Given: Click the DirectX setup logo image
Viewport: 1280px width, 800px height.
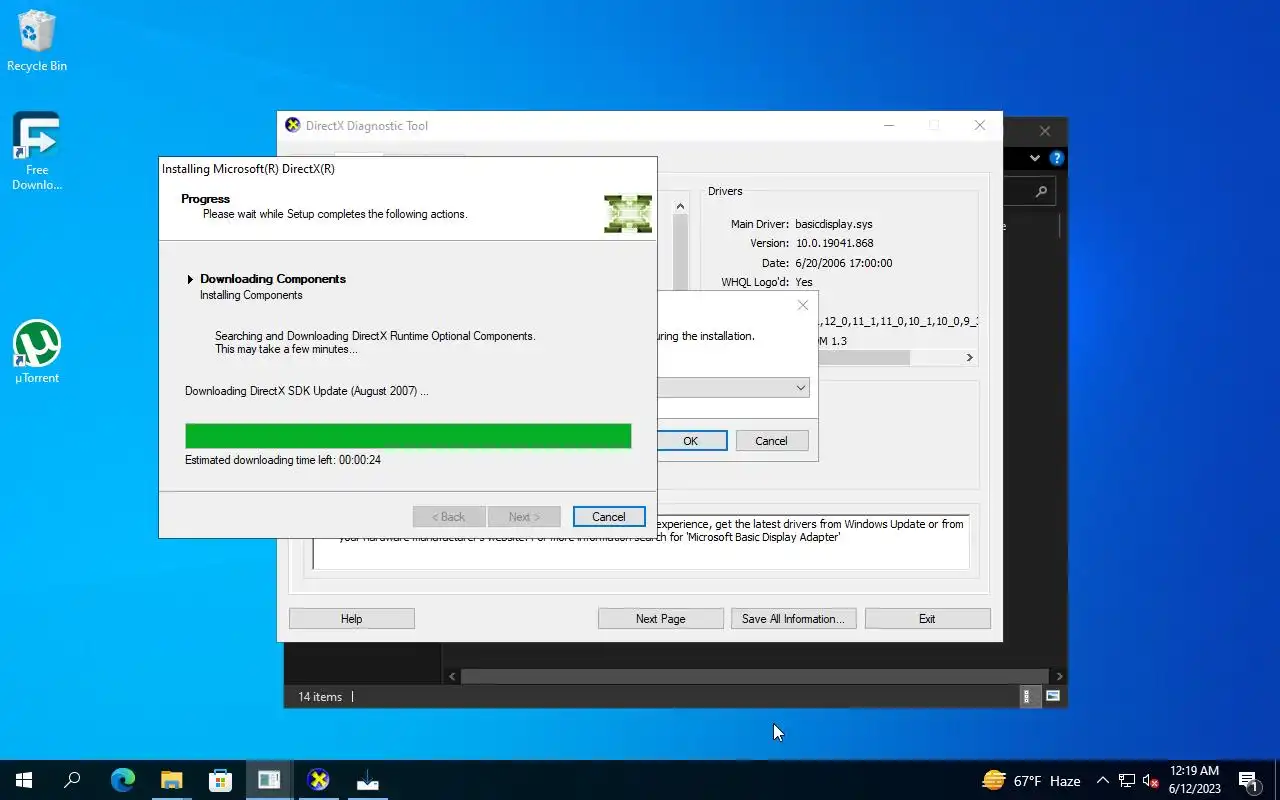Looking at the screenshot, I should point(628,214).
